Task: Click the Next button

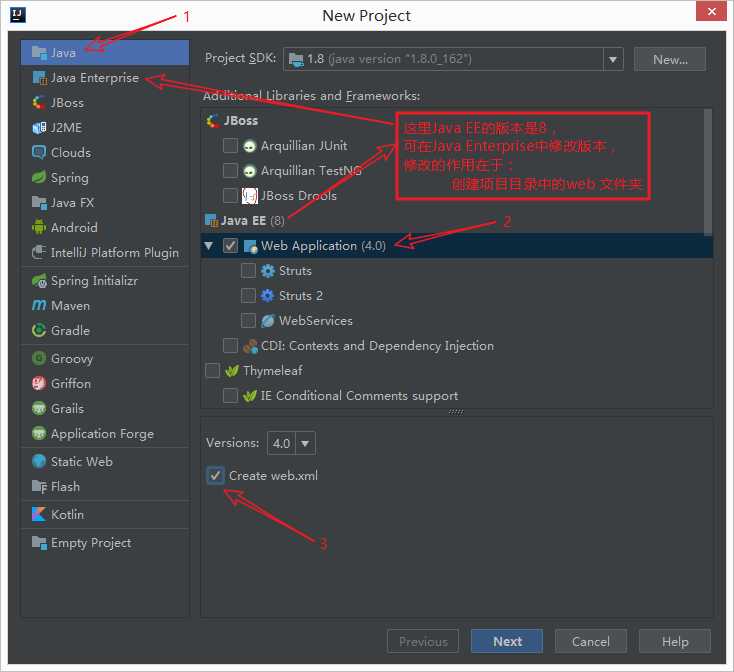Action: point(507,641)
